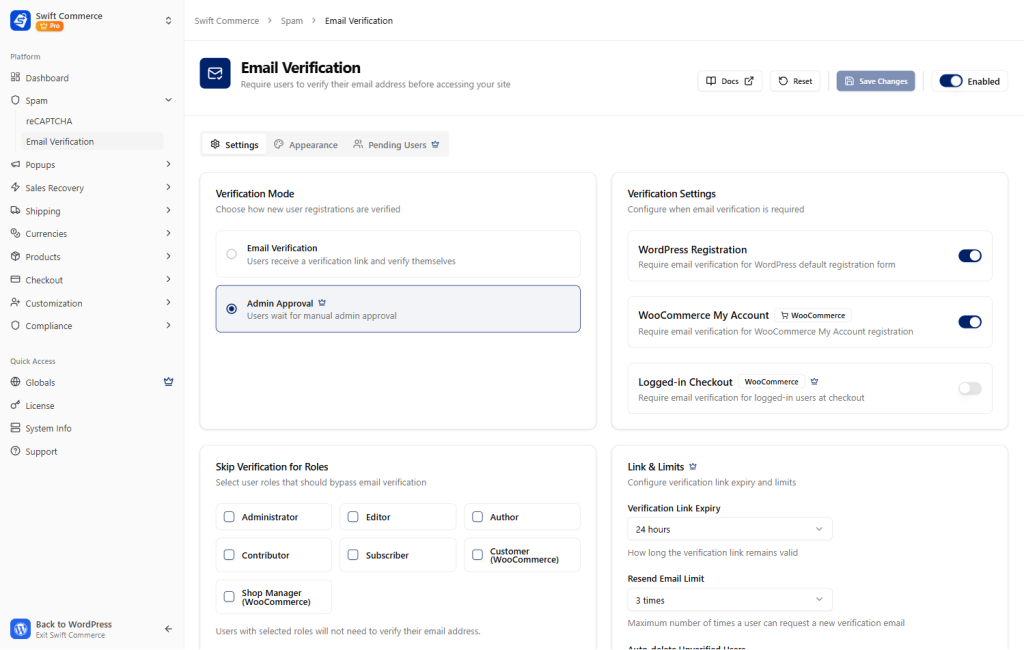
Task: Click the Shipping truck icon
Action: (x=15, y=210)
